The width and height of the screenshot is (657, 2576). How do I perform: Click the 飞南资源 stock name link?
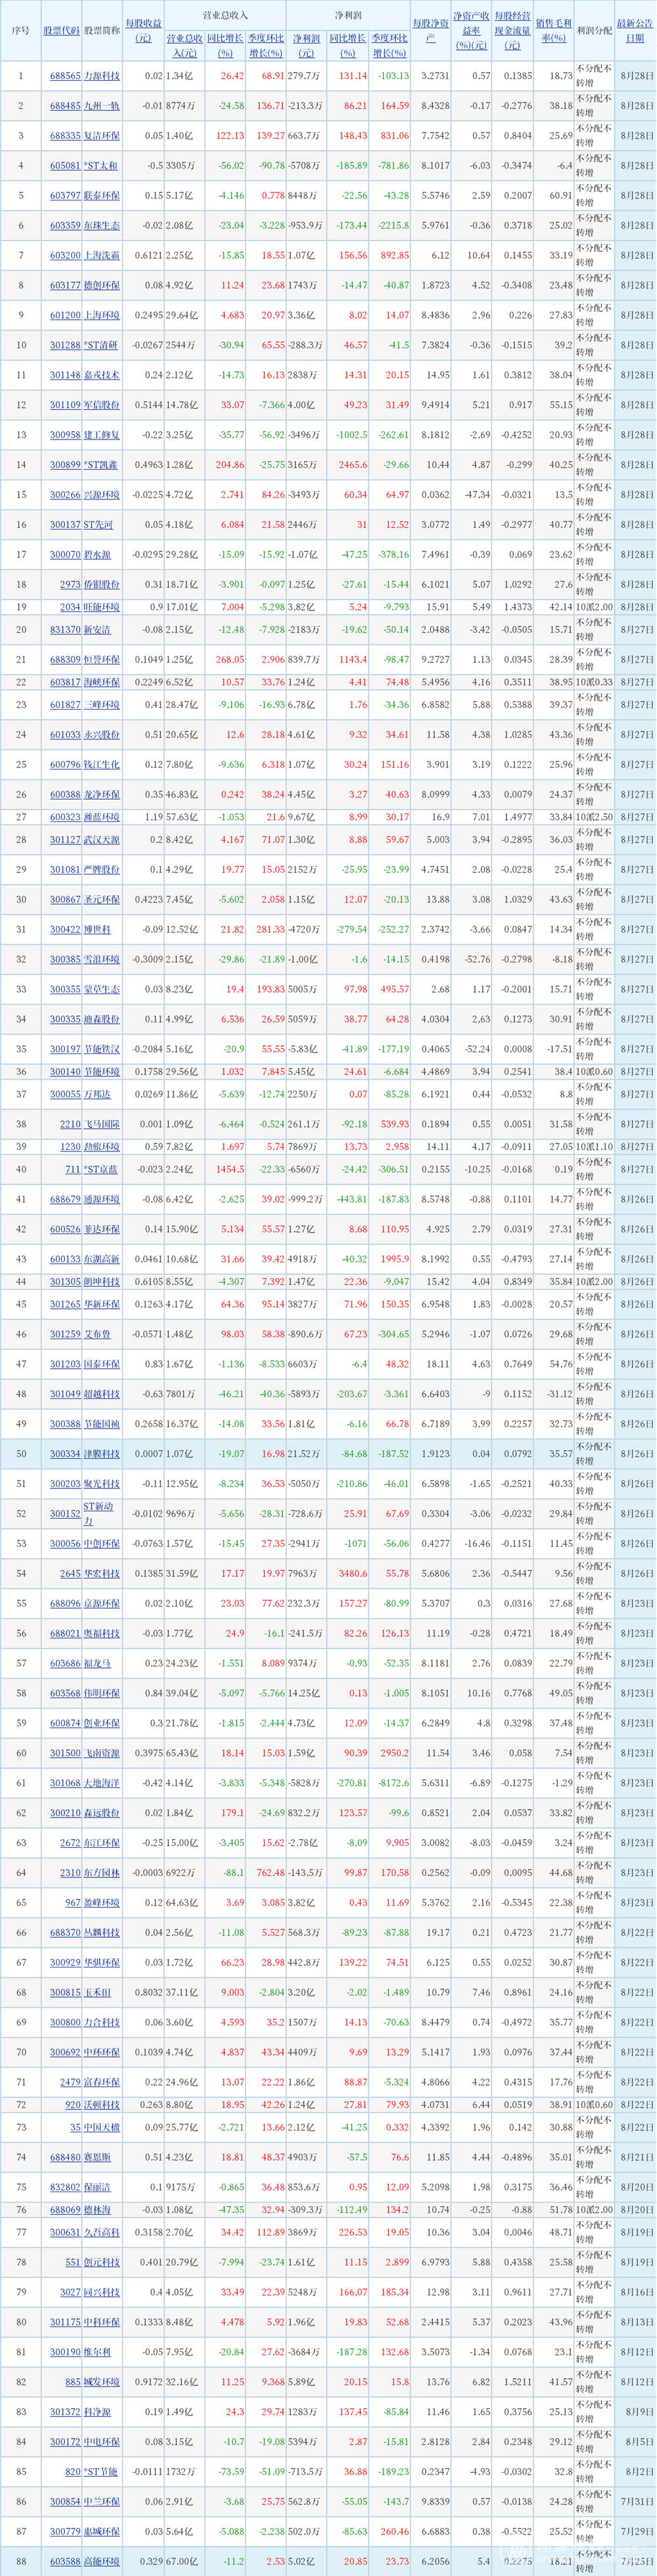[x=101, y=1754]
